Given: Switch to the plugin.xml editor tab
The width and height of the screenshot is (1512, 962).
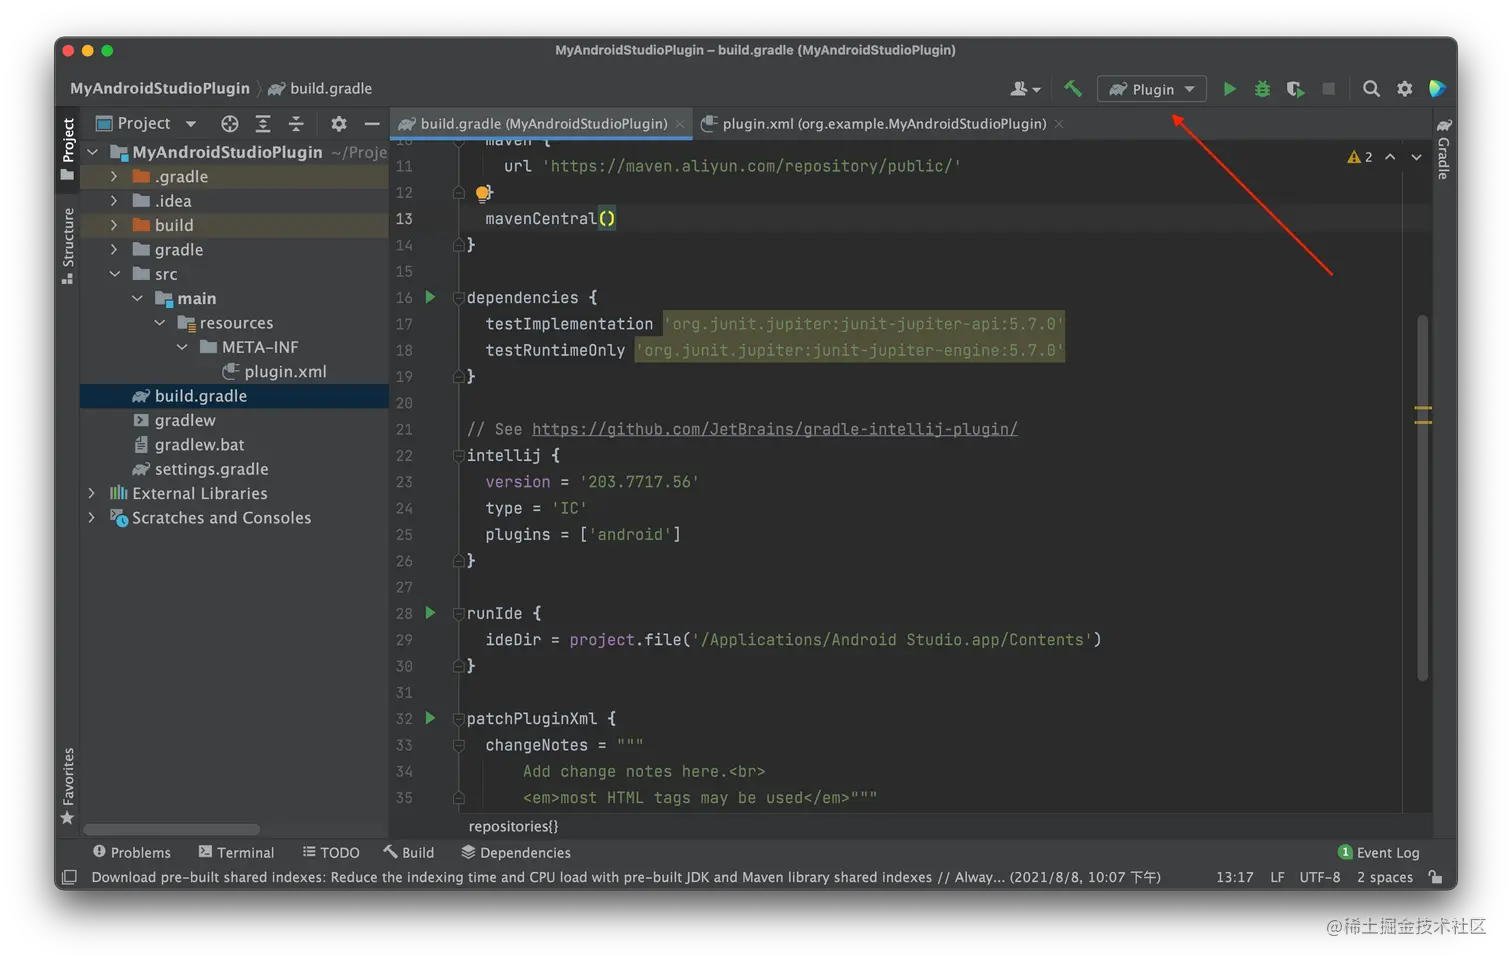Looking at the screenshot, I should [883, 124].
